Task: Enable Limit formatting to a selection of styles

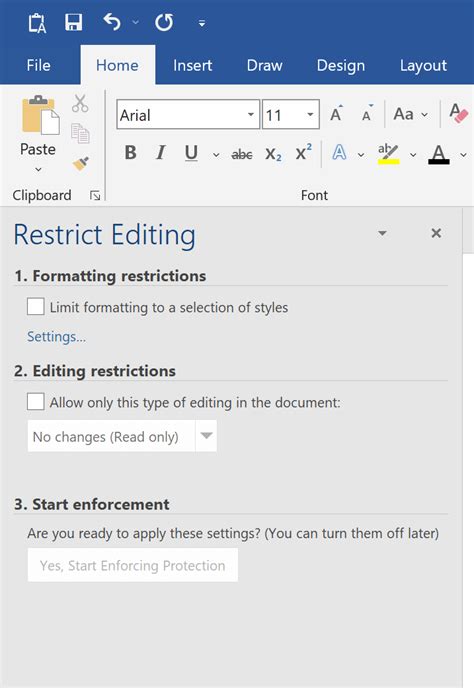Action: (x=36, y=307)
